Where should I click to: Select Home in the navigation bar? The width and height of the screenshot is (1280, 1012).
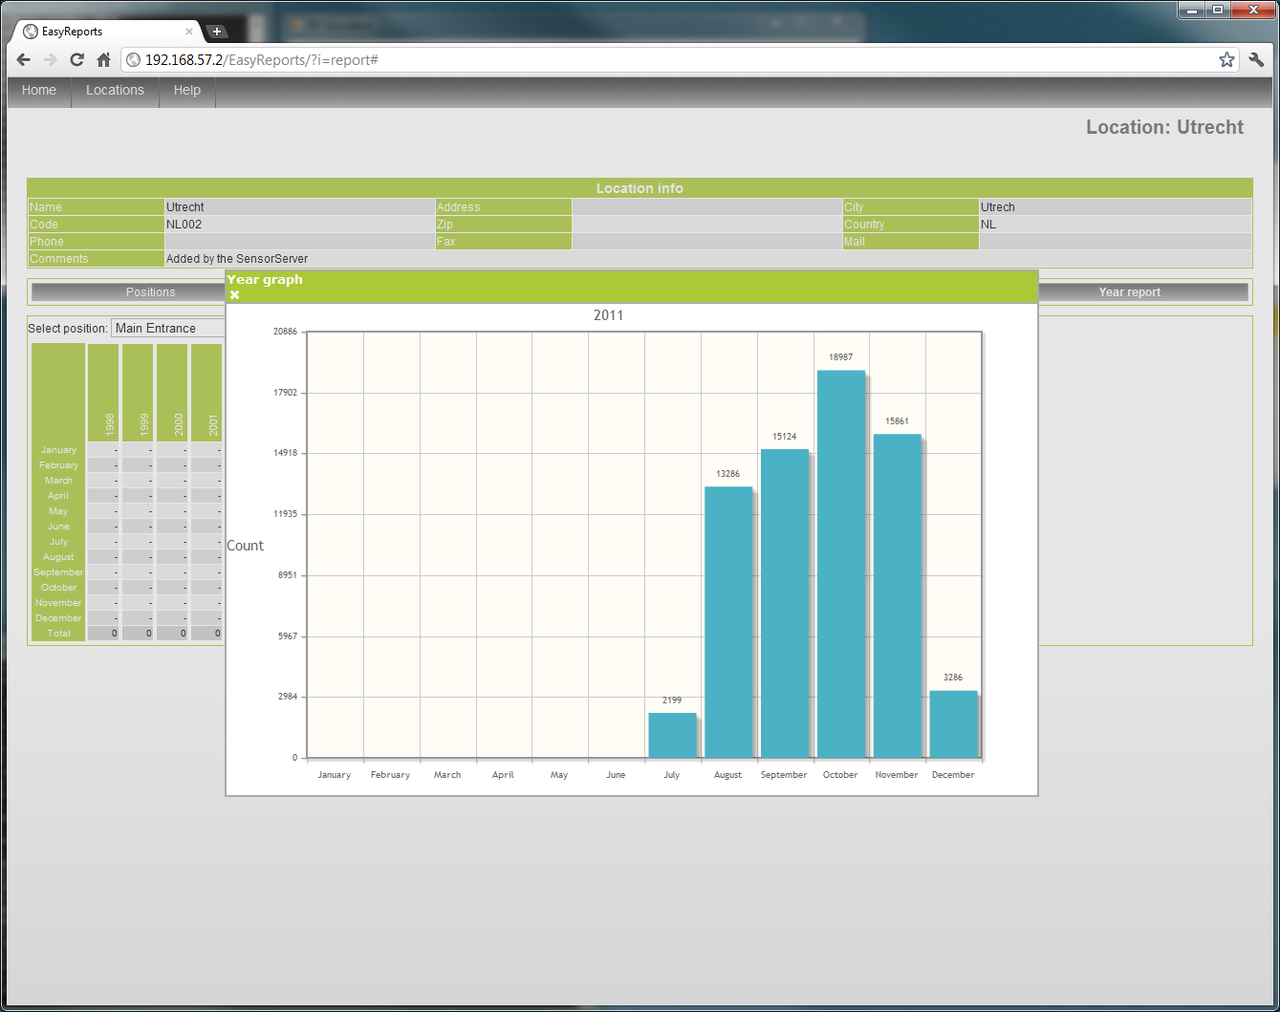(x=38, y=91)
